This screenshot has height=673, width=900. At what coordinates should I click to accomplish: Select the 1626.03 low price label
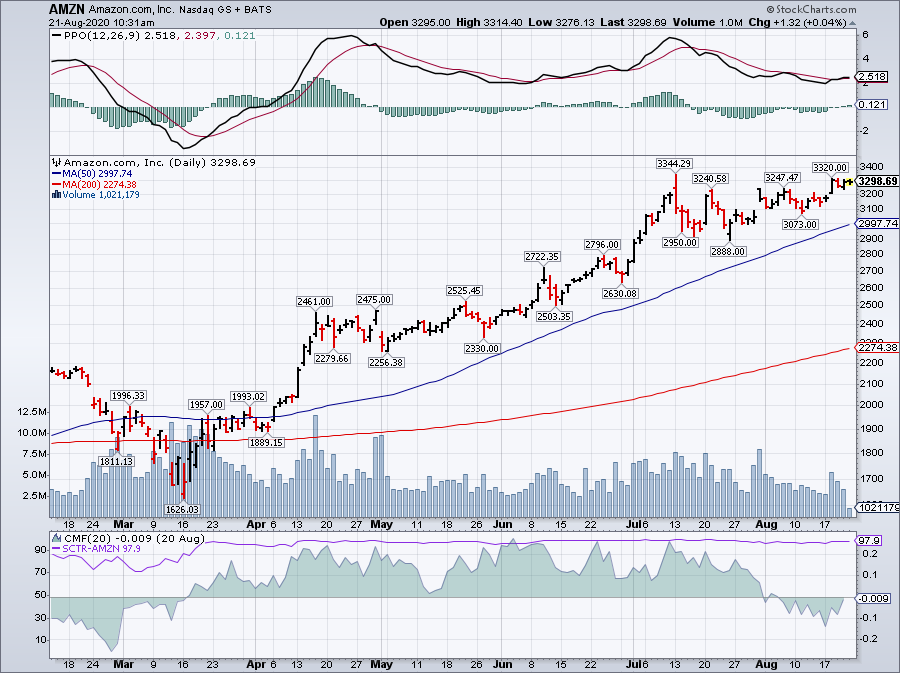pyautogui.click(x=181, y=509)
